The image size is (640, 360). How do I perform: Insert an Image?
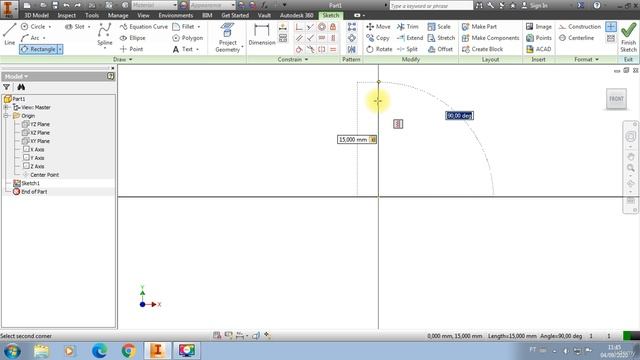pos(539,27)
